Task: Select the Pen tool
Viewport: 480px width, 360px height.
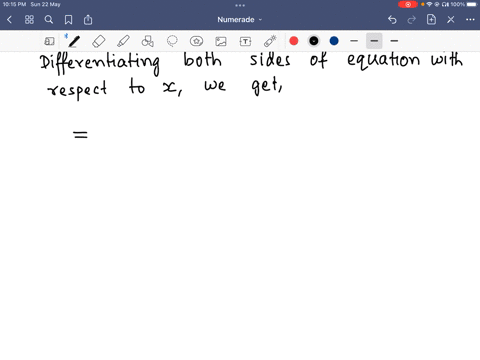Action: (74, 41)
